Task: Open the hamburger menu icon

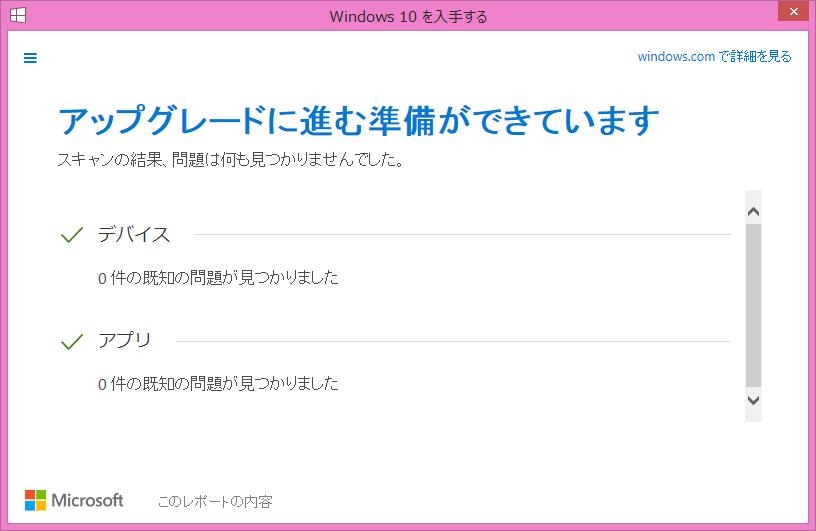Action: point(30,58)
